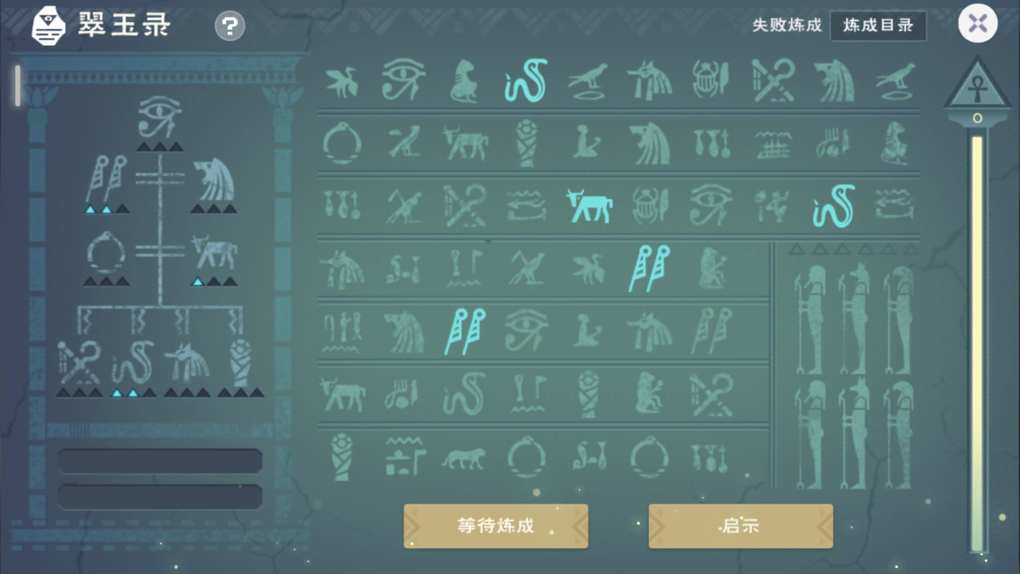Click the 启示 hint button
Screen dimensions: 1020x574
click(x=740, y=526)
